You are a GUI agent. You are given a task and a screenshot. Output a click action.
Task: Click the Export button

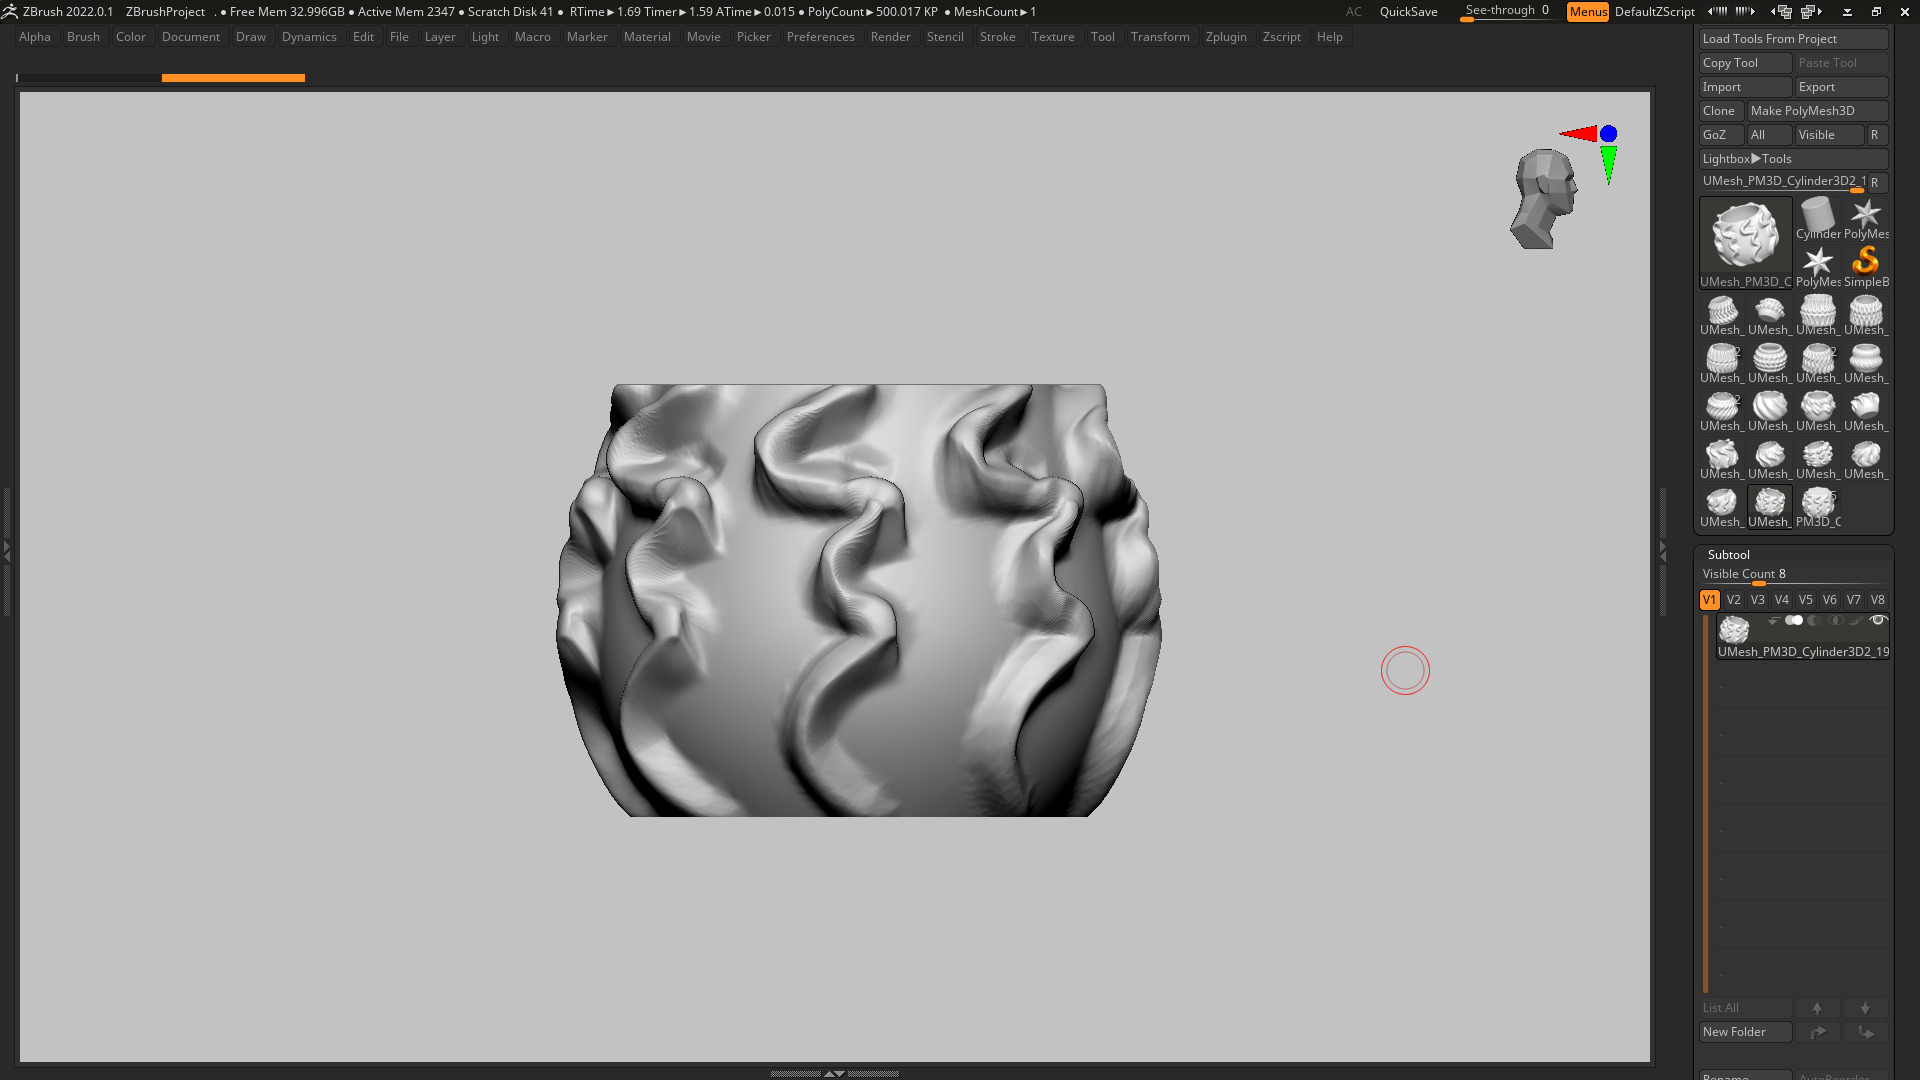tap(1841, 87)
